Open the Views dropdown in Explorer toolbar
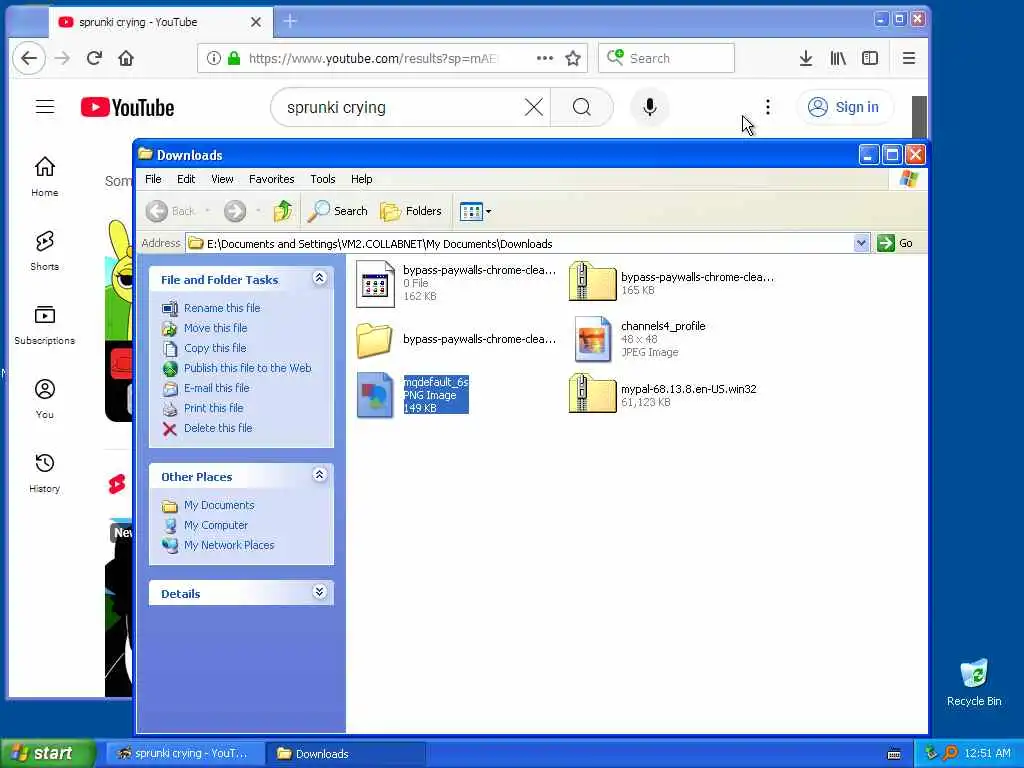Viewport: 1024px width, 768px height. [475, 211]
